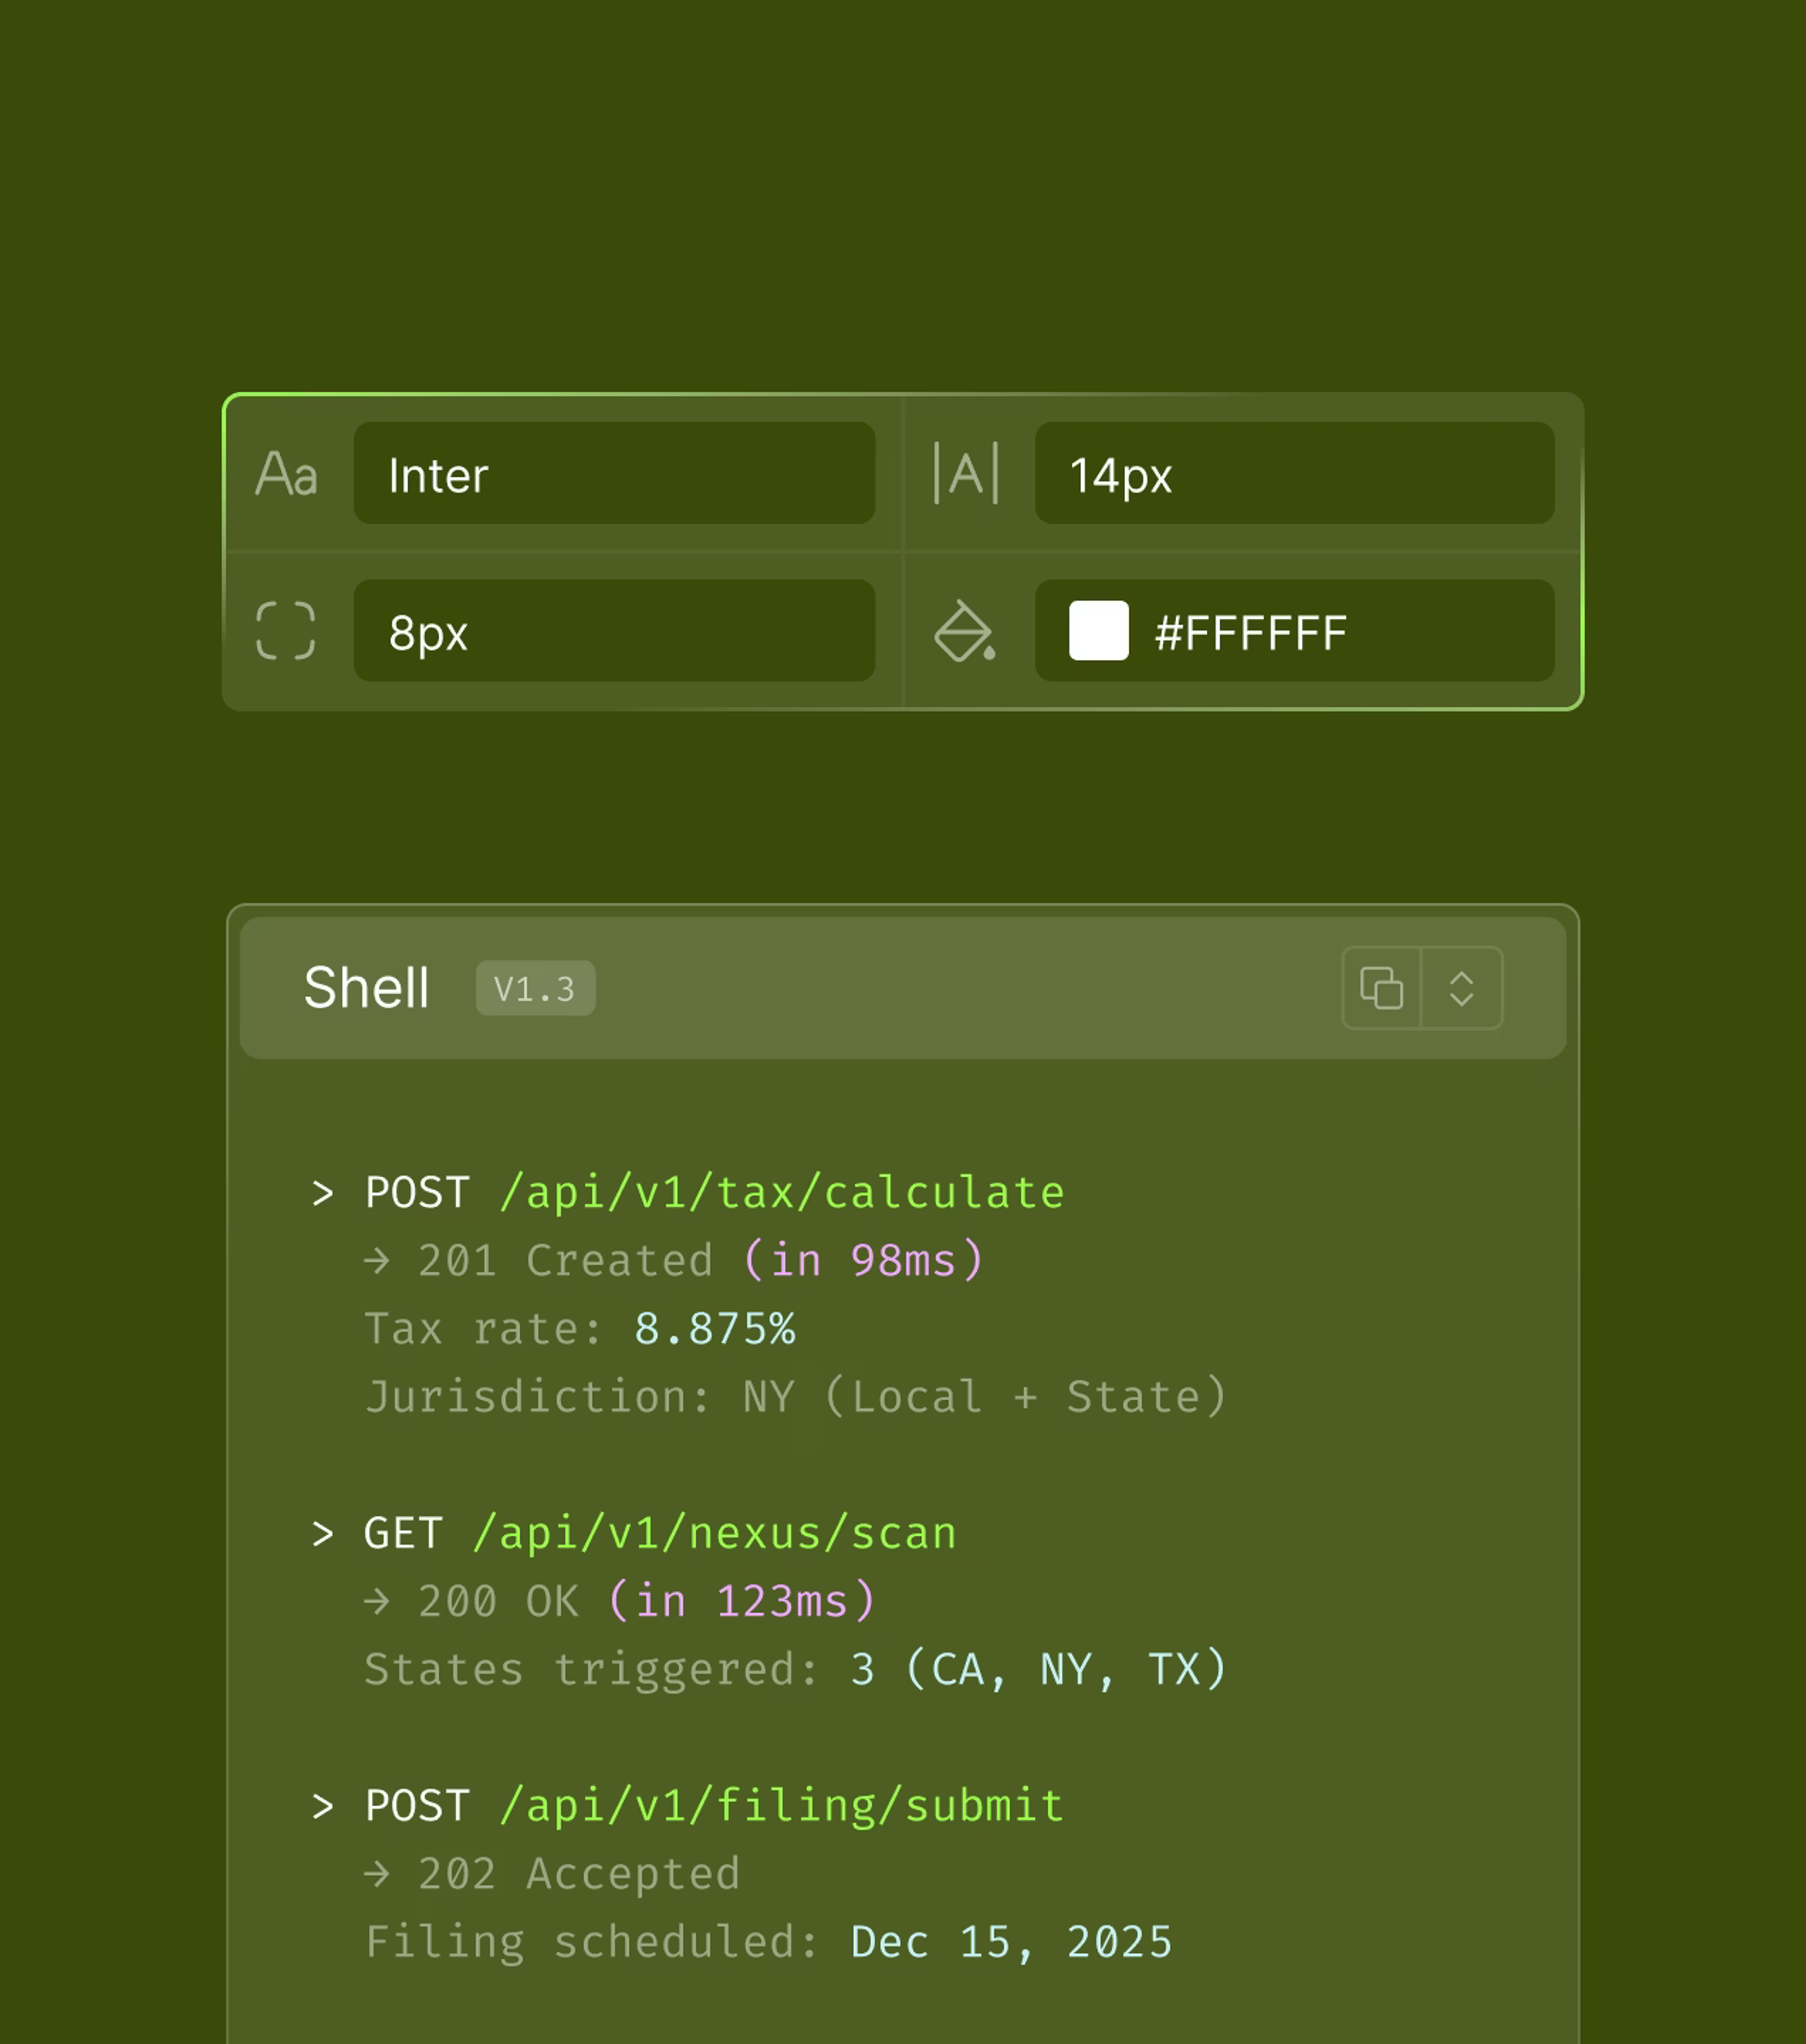
Task: Click the Tax rate: label
Action: (485, 1329)
